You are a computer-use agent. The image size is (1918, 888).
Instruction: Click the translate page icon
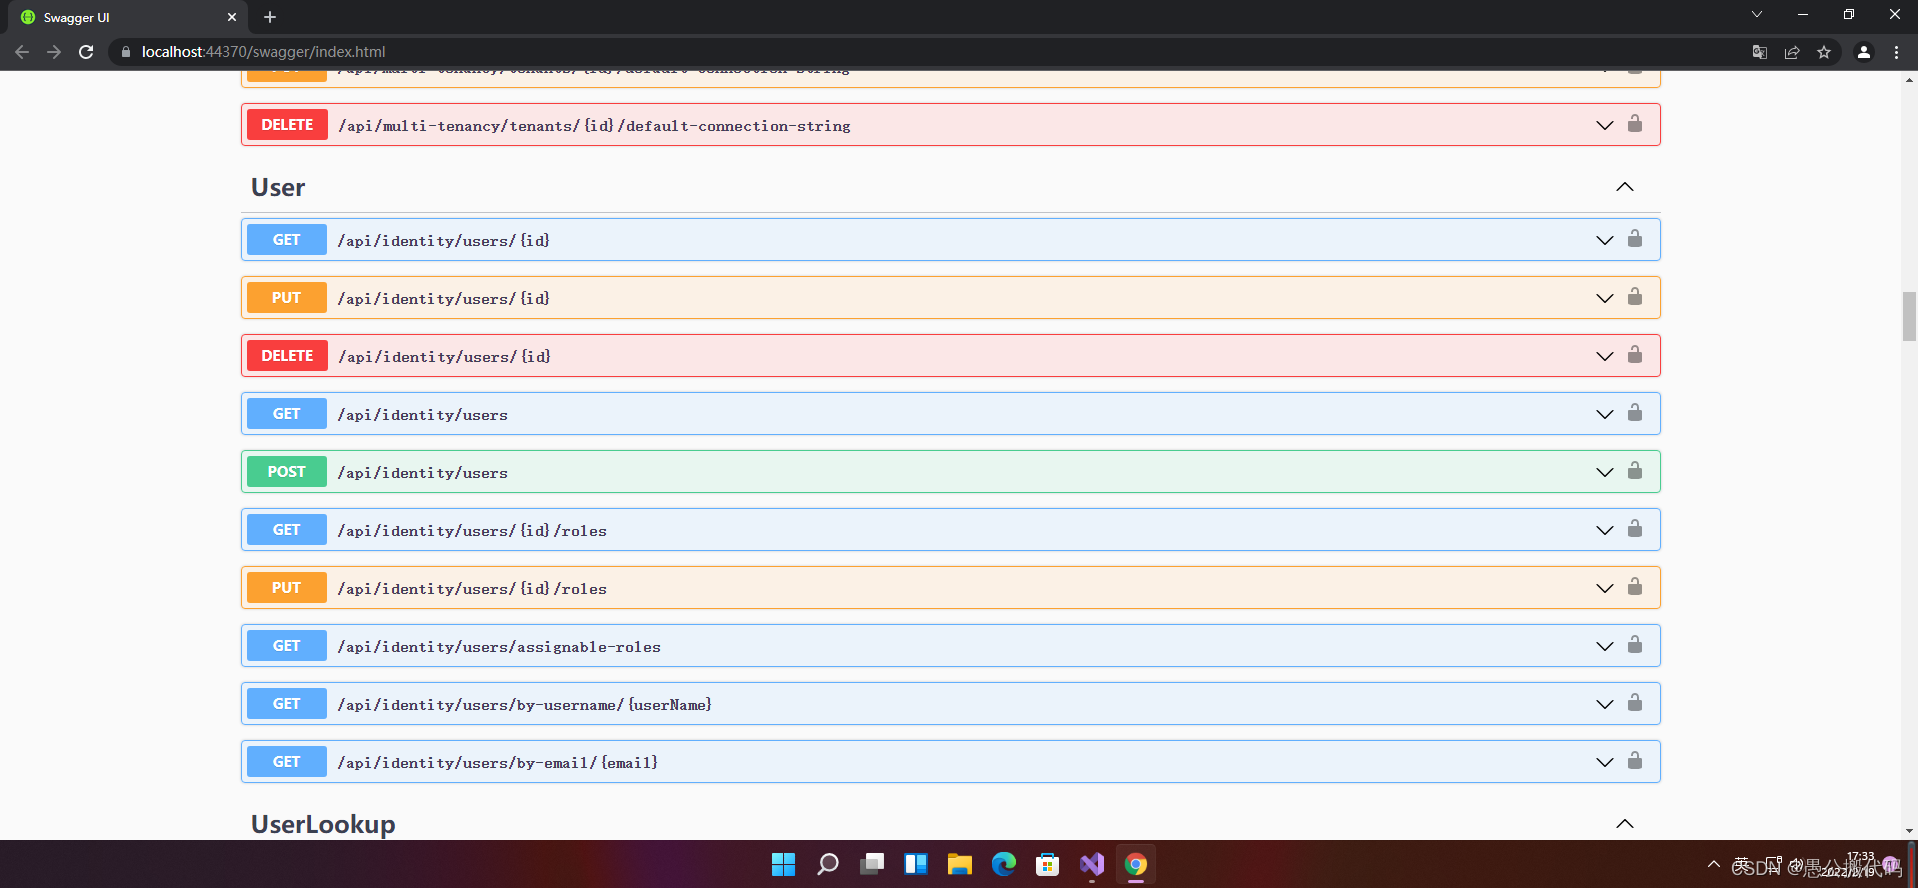1760,52
